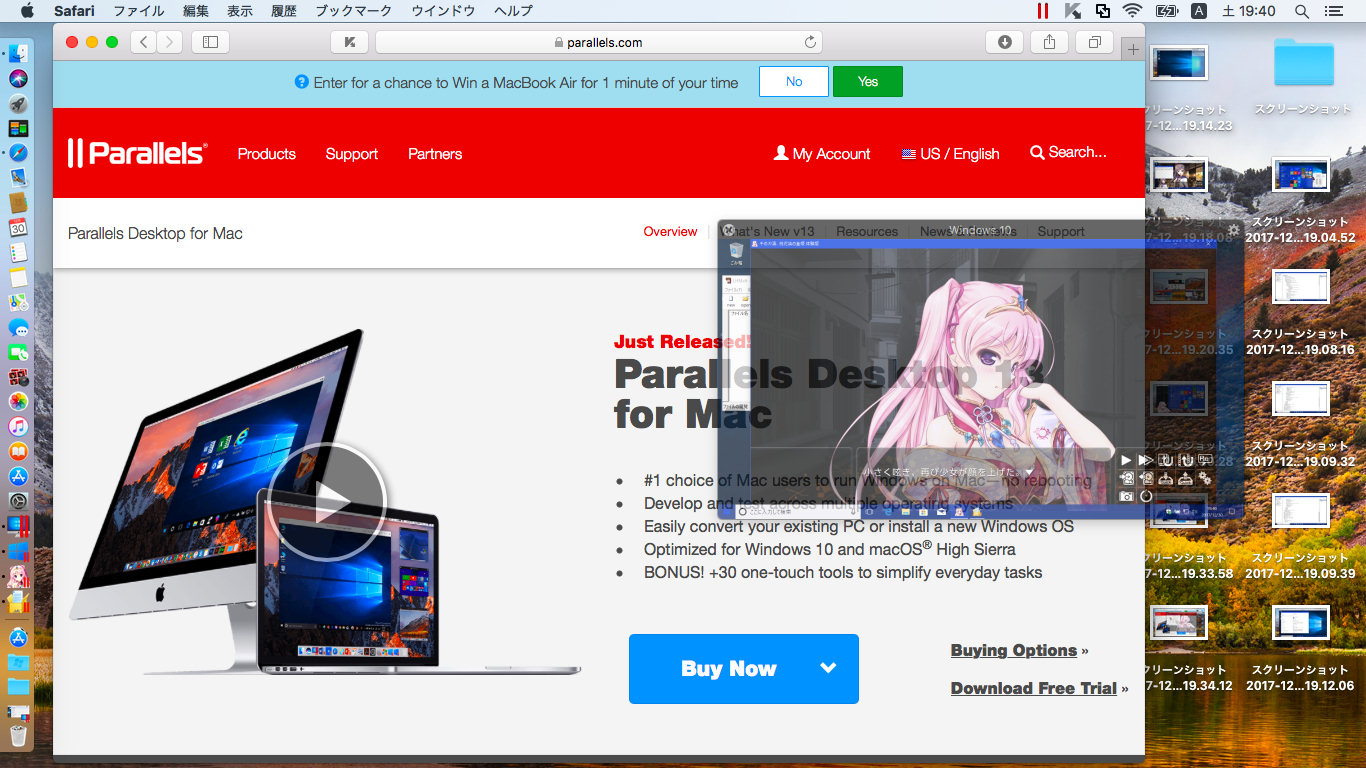This screenshot has height=768, width=1366.
Task: Open Mission Control from the Dock
Action: 18,129
